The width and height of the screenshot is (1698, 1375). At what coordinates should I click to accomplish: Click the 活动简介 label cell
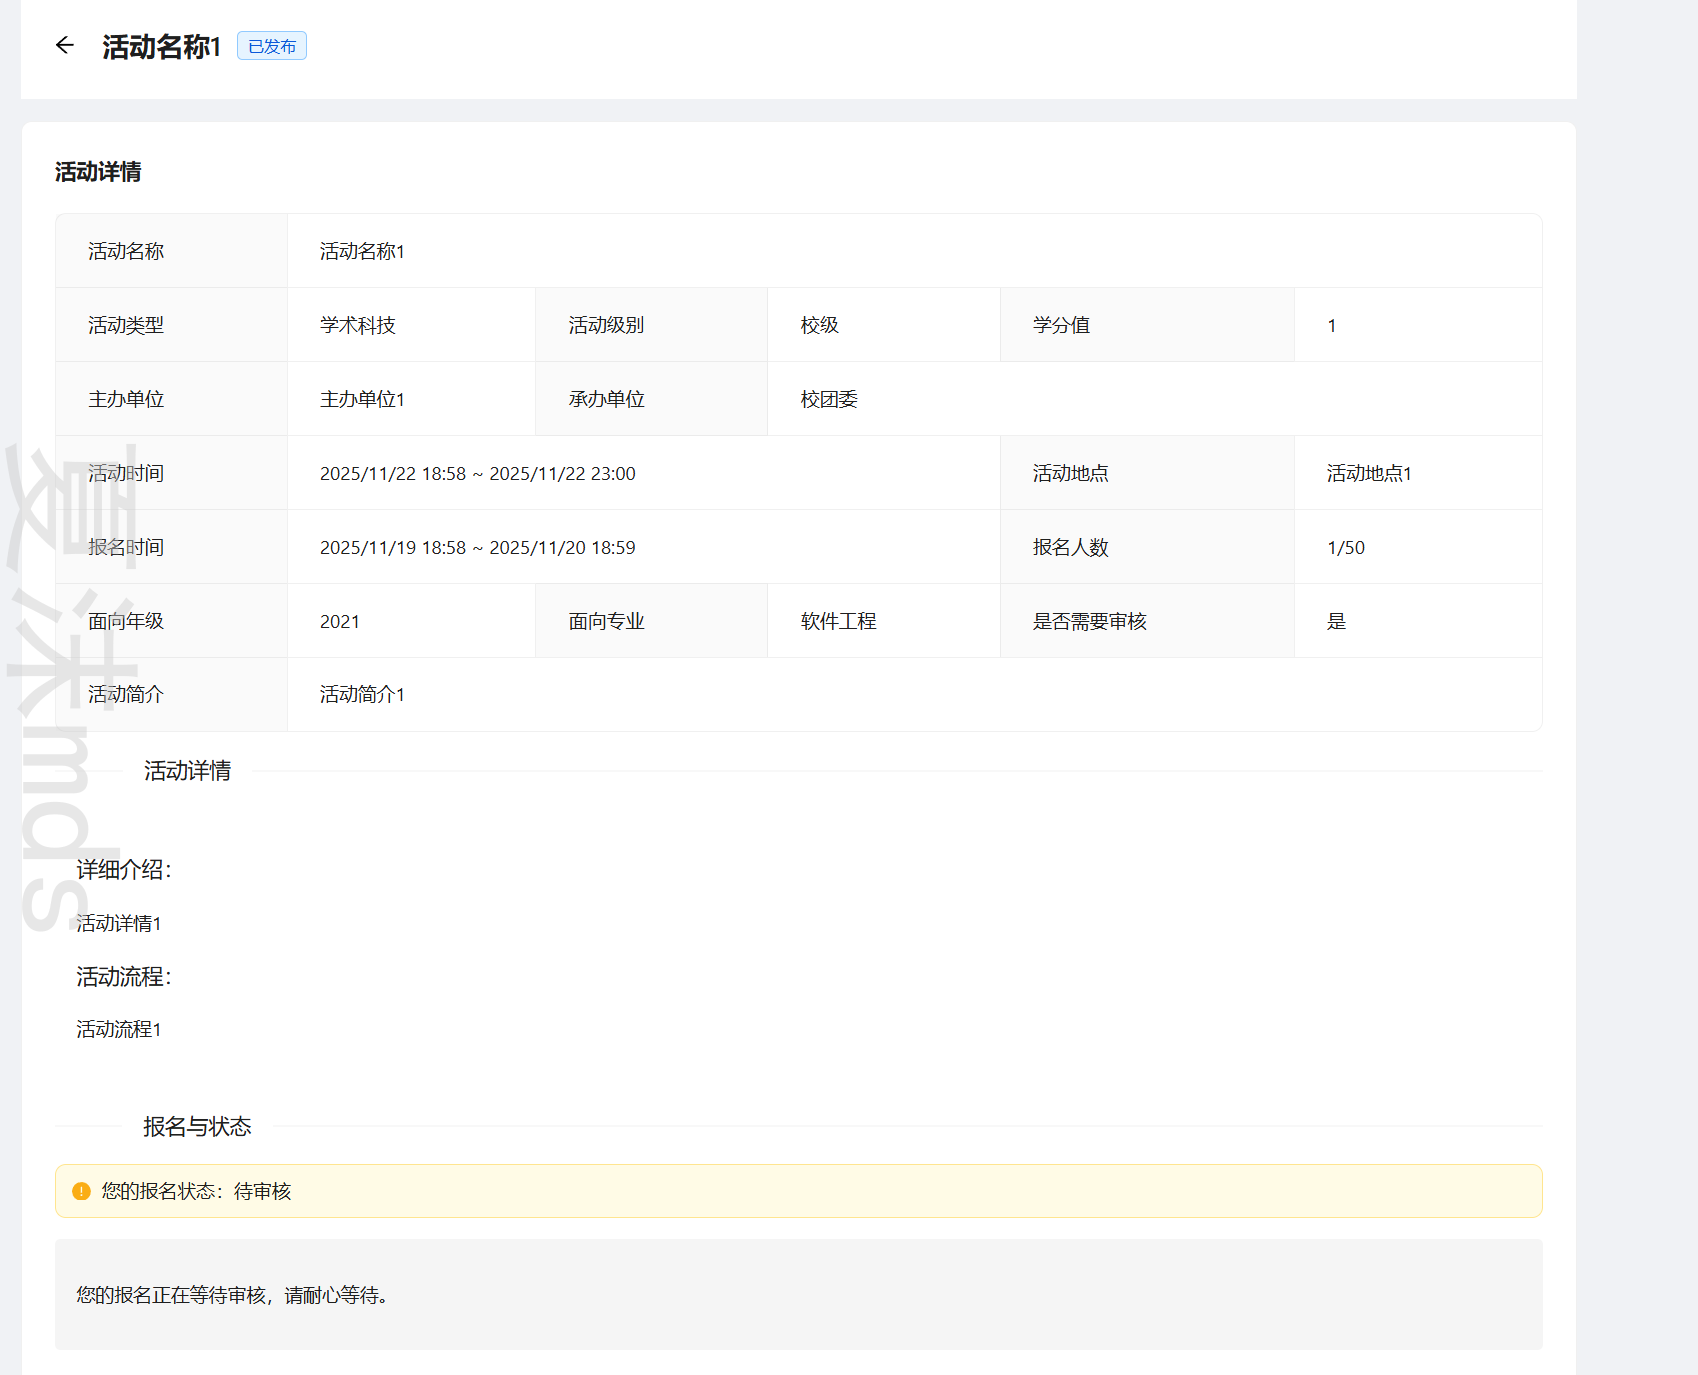point(171,694)
